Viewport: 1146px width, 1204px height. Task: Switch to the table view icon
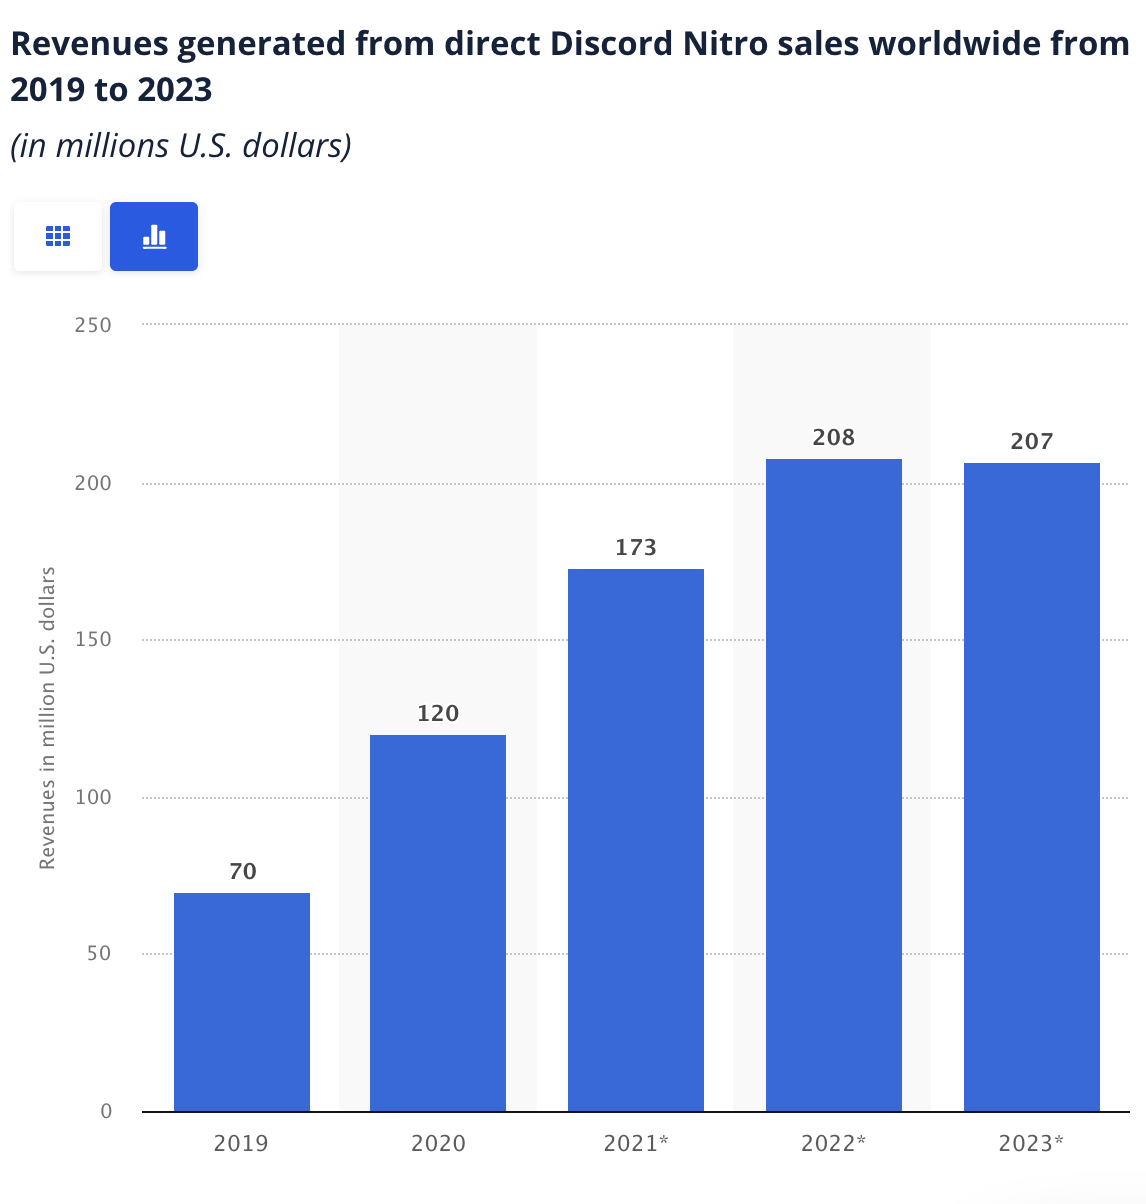pyautogui.click(x=58, y=236)
